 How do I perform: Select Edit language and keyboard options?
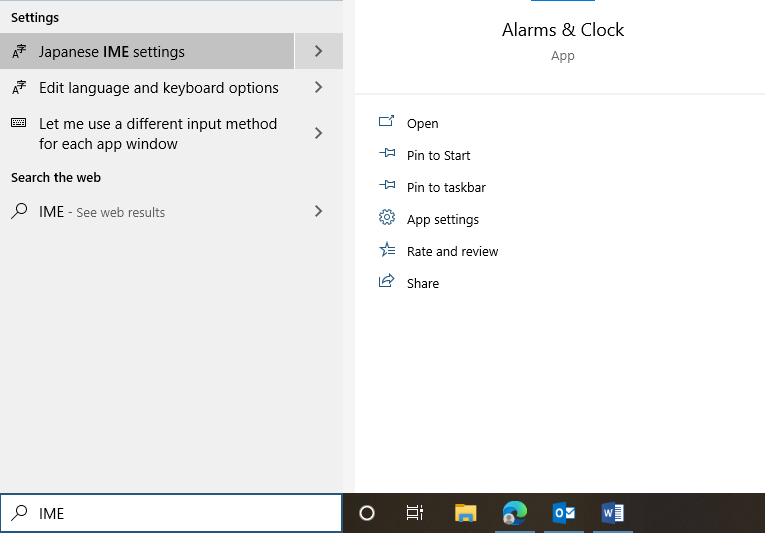(158, 88)
